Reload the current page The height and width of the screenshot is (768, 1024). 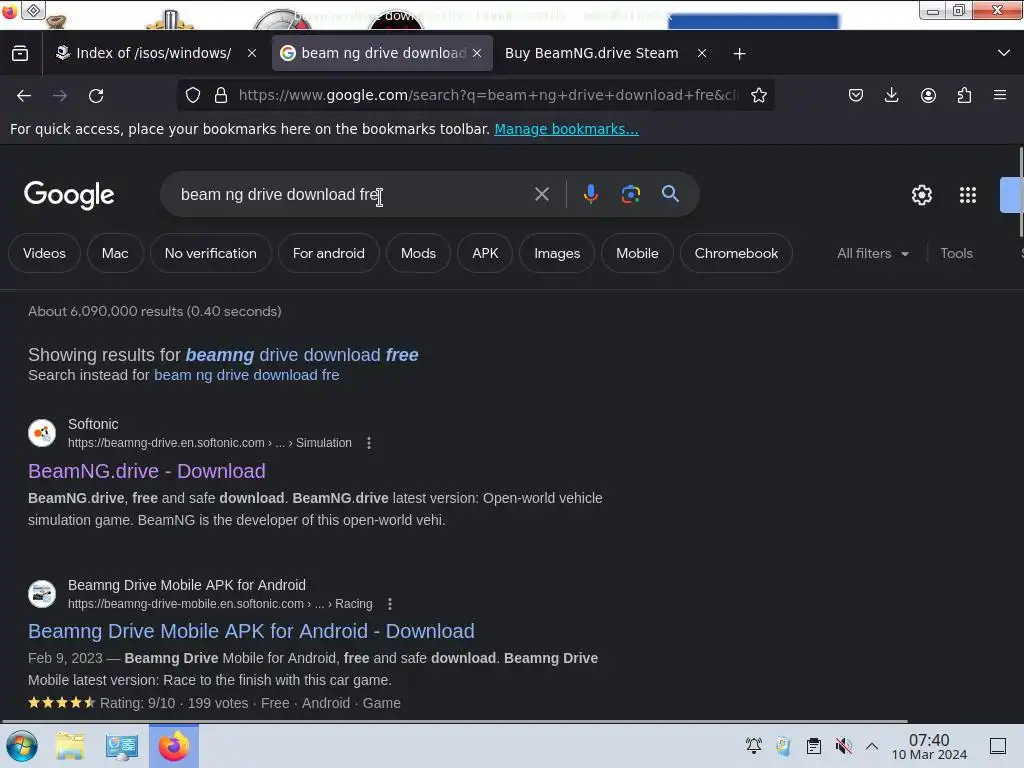(96, 96)
